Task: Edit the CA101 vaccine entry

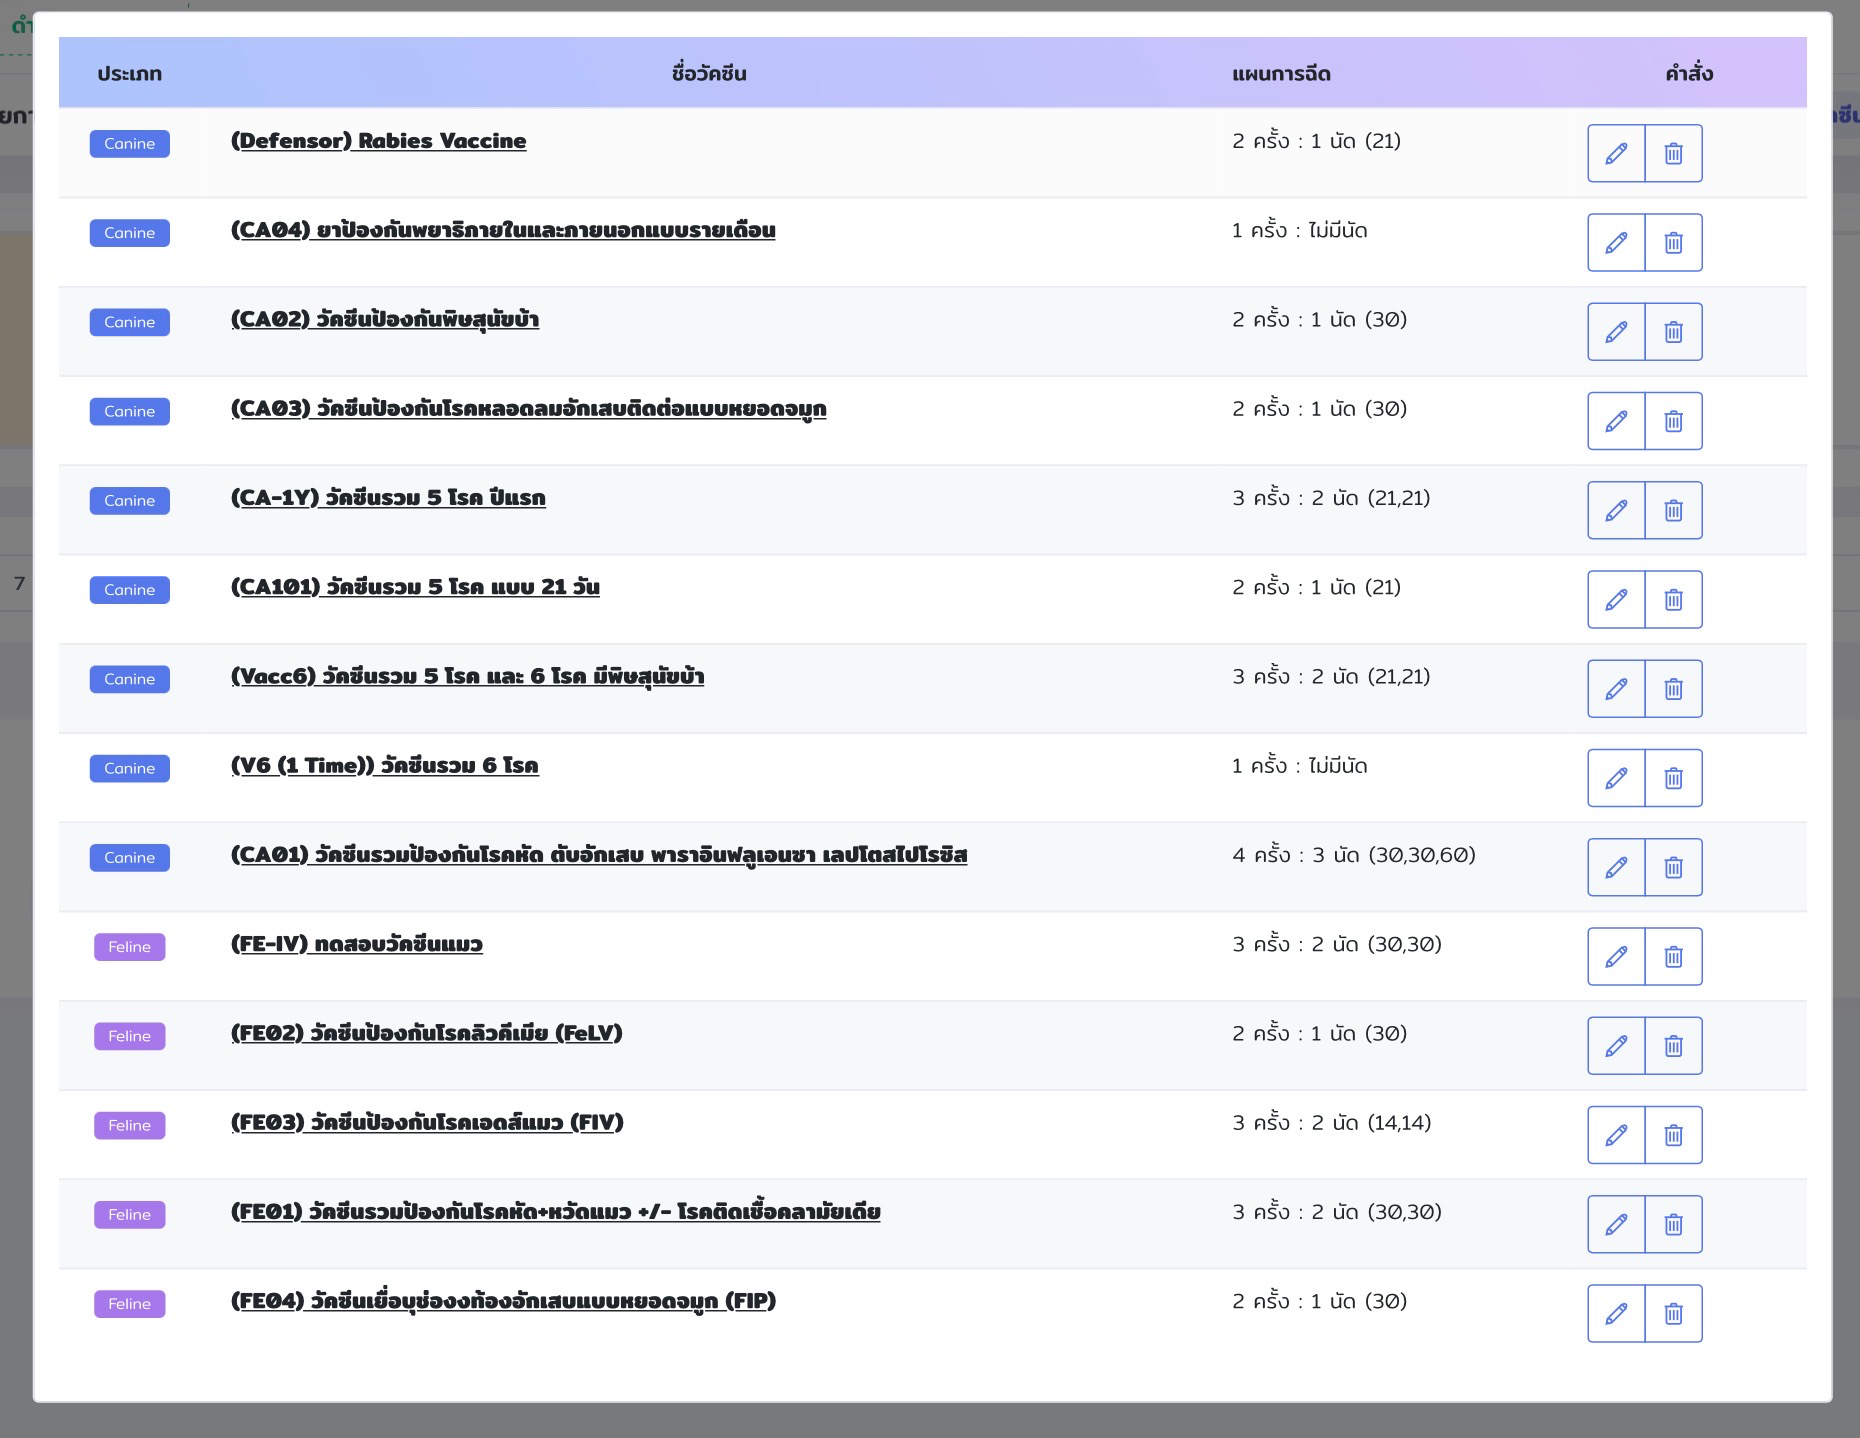Action: click(x=1616, y=599)
